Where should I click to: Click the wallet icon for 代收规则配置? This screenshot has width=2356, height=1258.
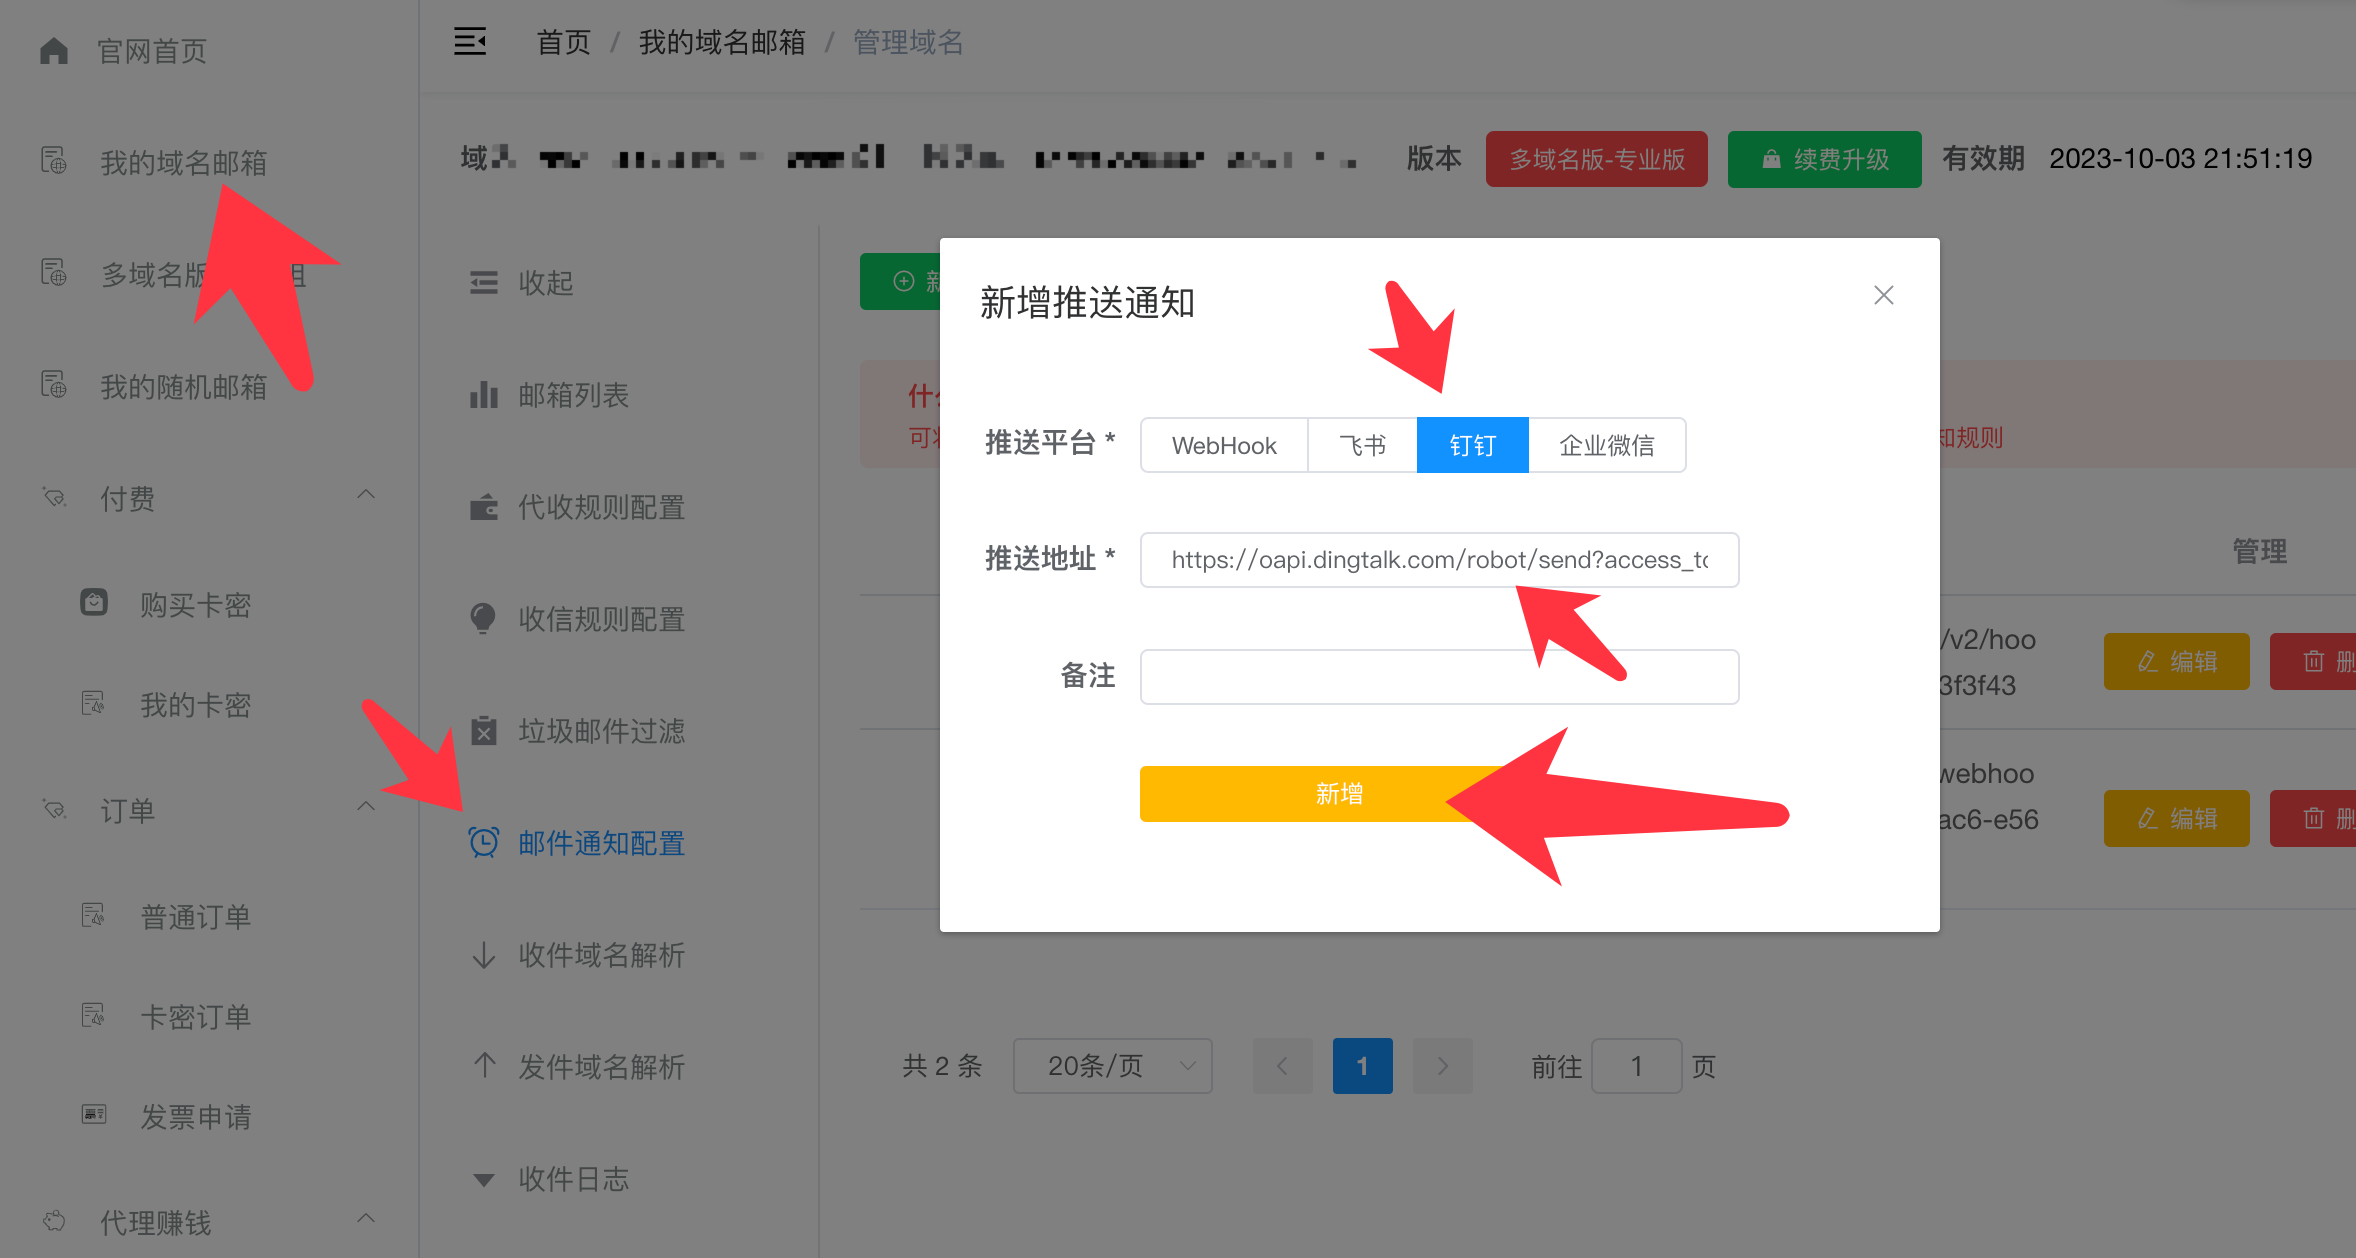pos(484,507)
